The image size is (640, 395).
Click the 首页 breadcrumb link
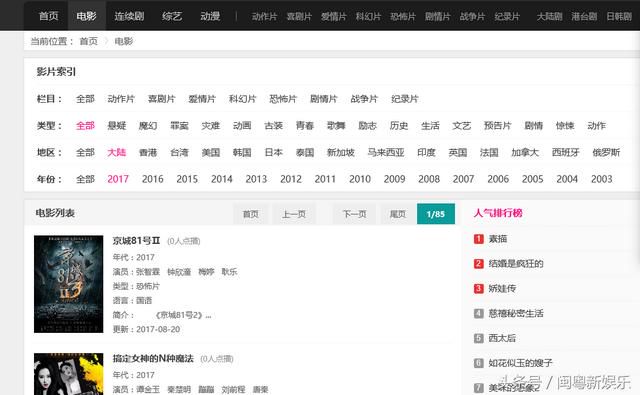click(89, 41)
